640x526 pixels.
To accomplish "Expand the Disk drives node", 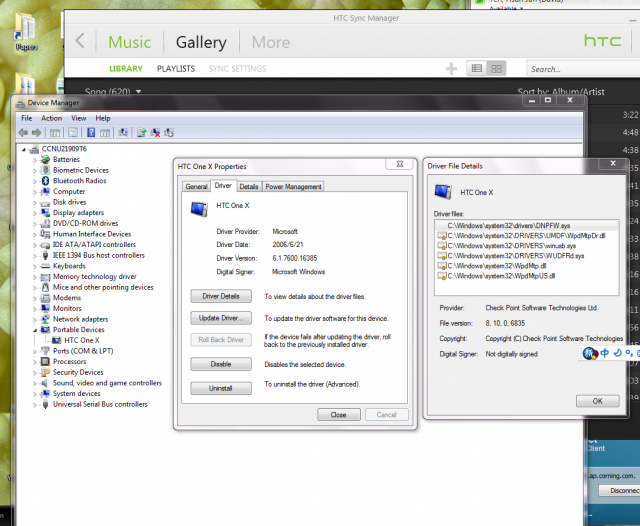I will pyautogui.click(x=35, y=202).
